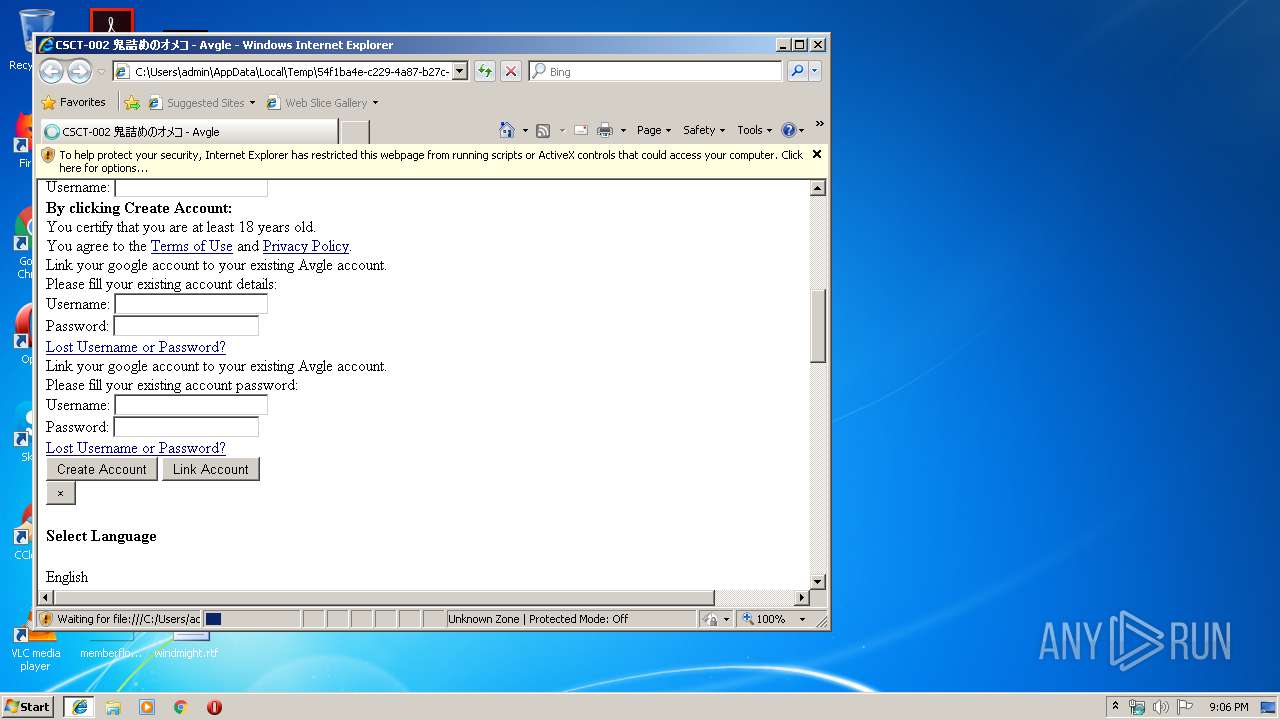1280x720 pixels.
Task: Click the privacy lock icon in status bar
Action: [709, 619]
